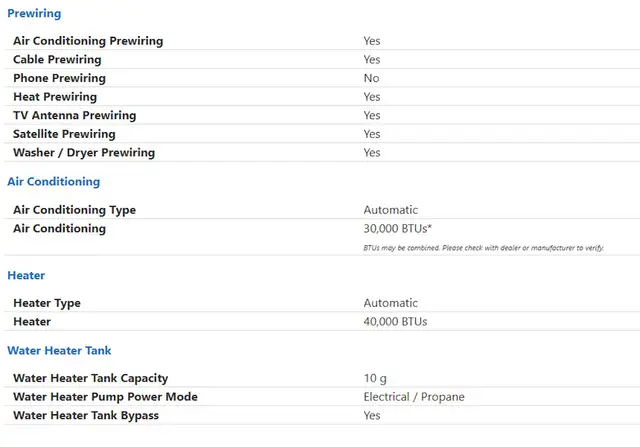Click the Prewiring section heading

(x=34, y=13)
